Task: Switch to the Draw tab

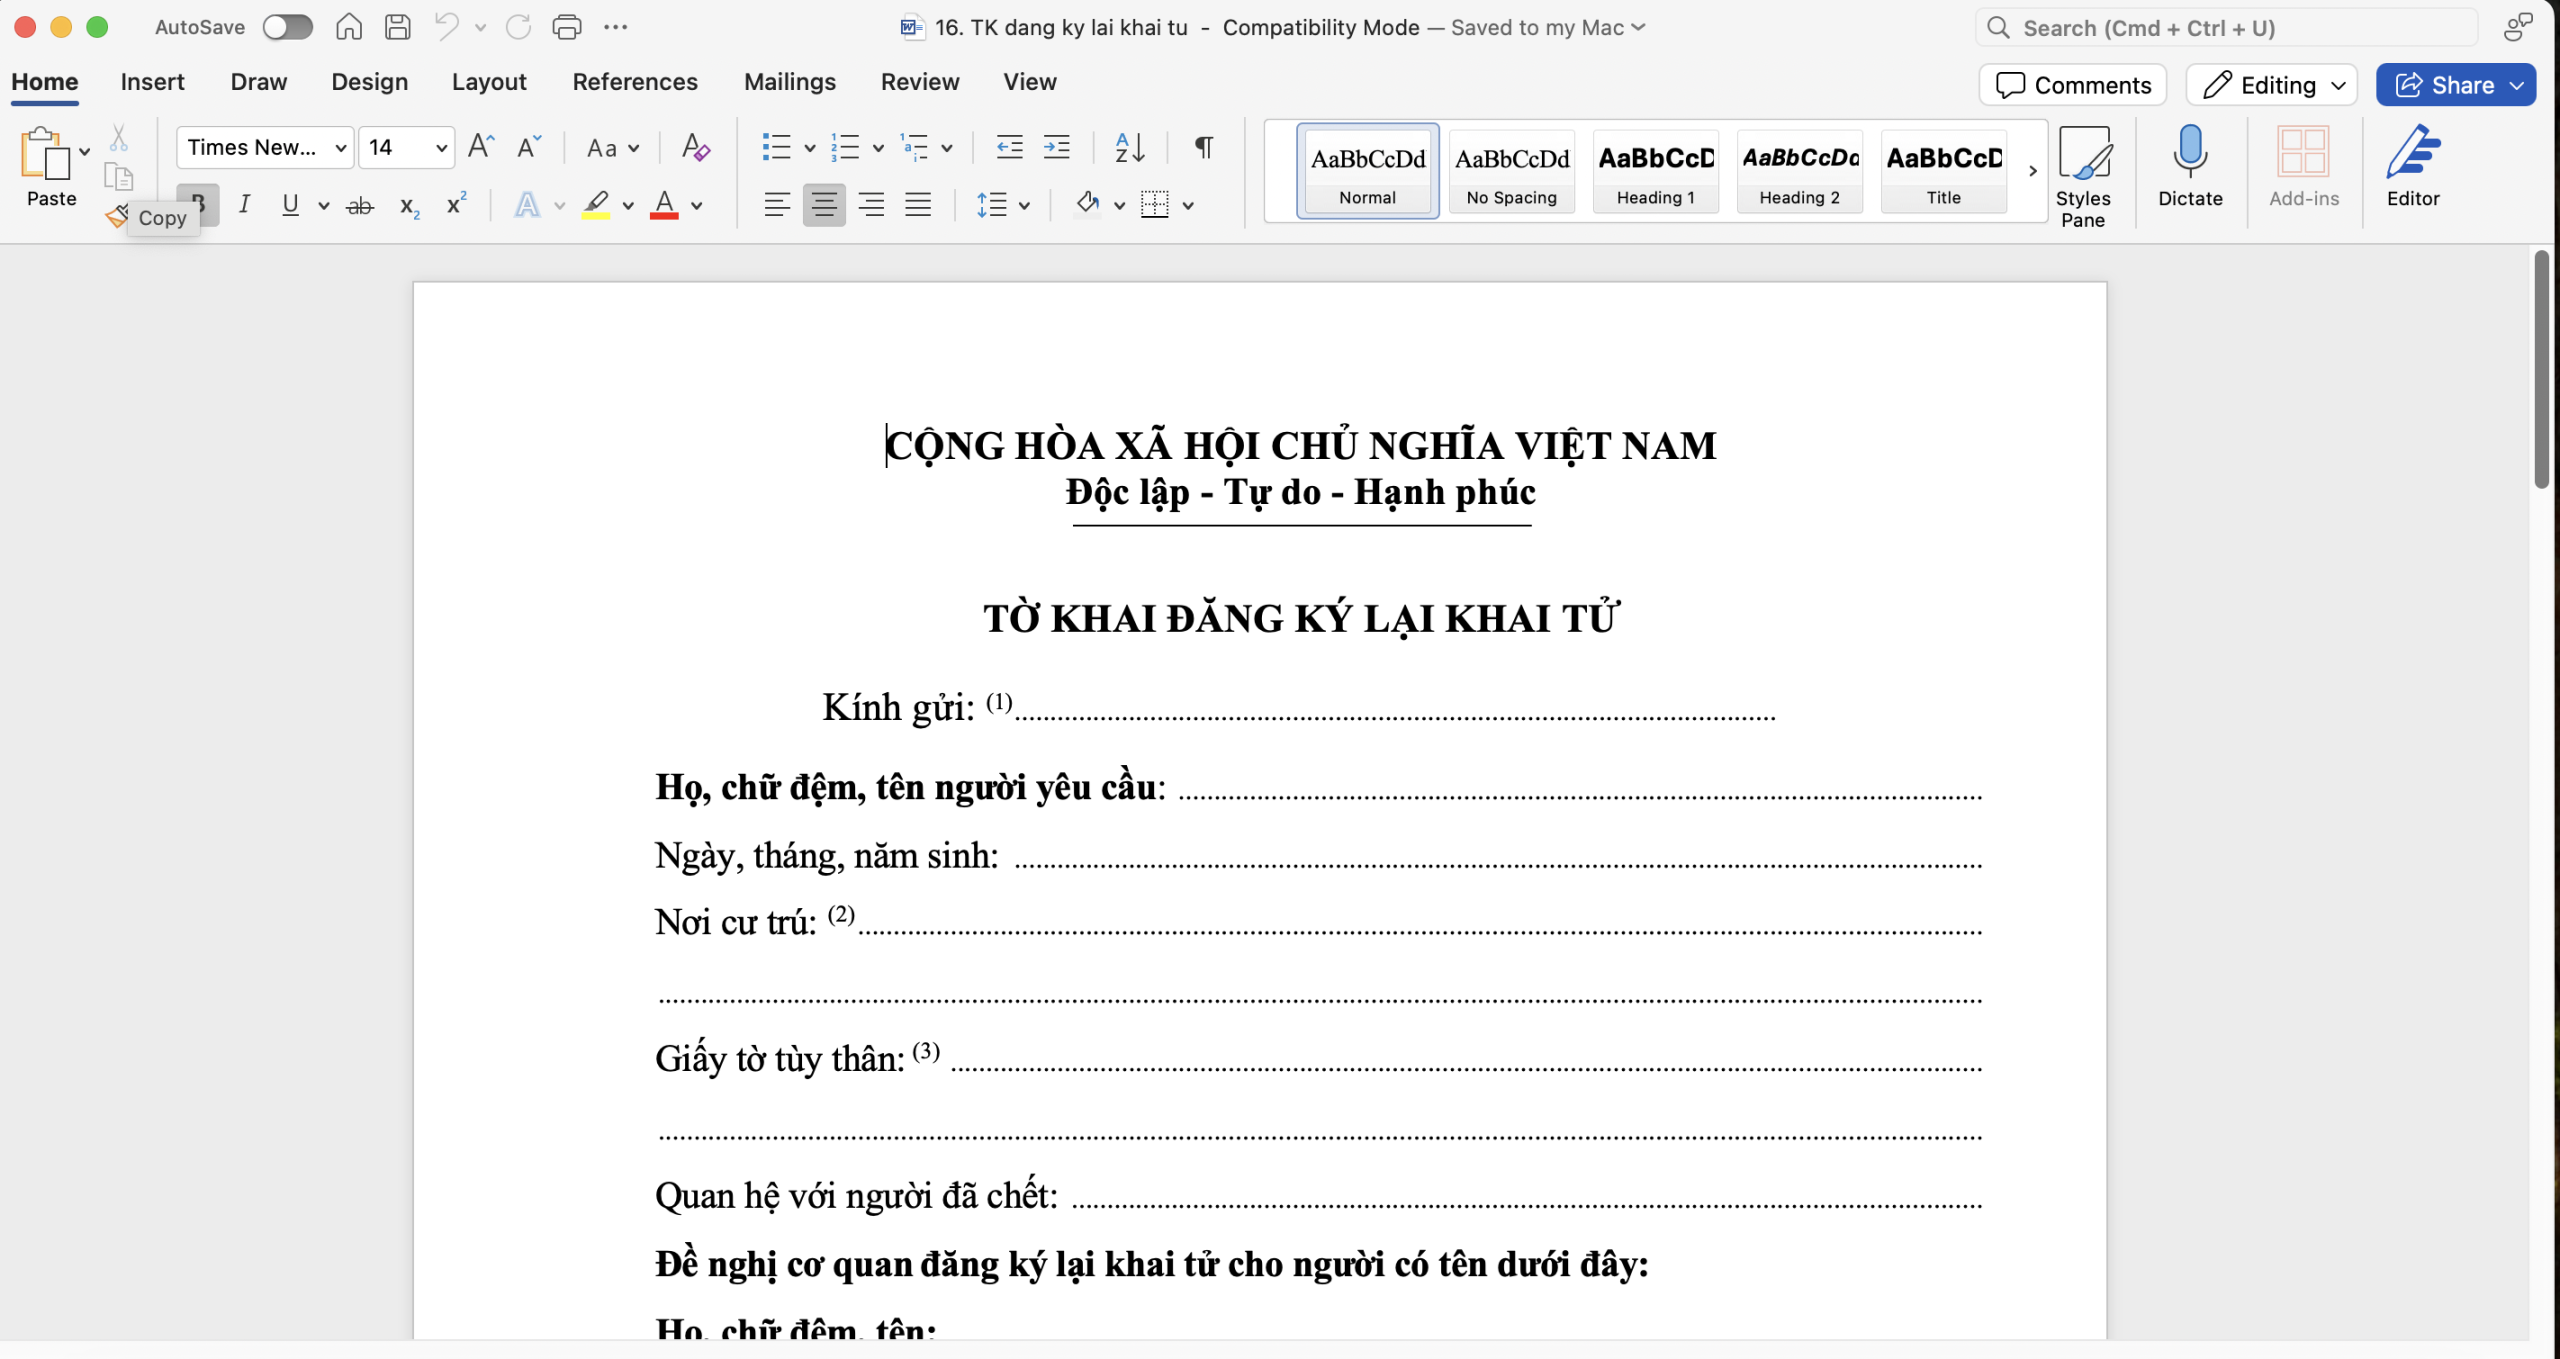Action: [258, 82]
